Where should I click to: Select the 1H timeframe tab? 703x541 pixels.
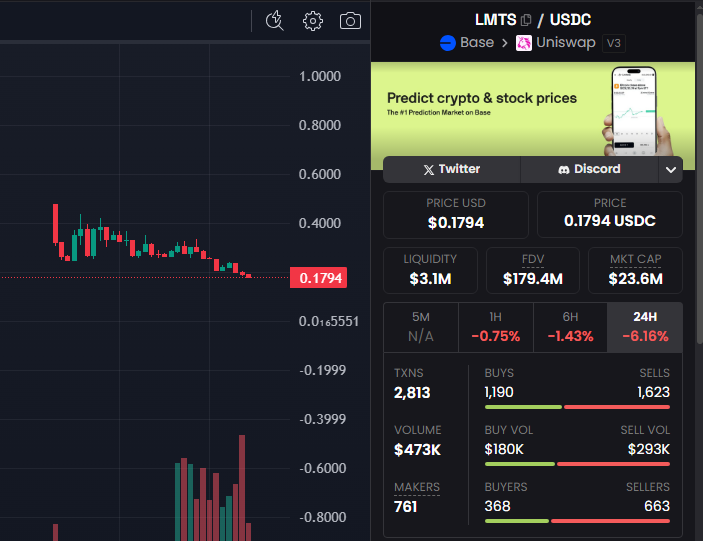(496, 327)
